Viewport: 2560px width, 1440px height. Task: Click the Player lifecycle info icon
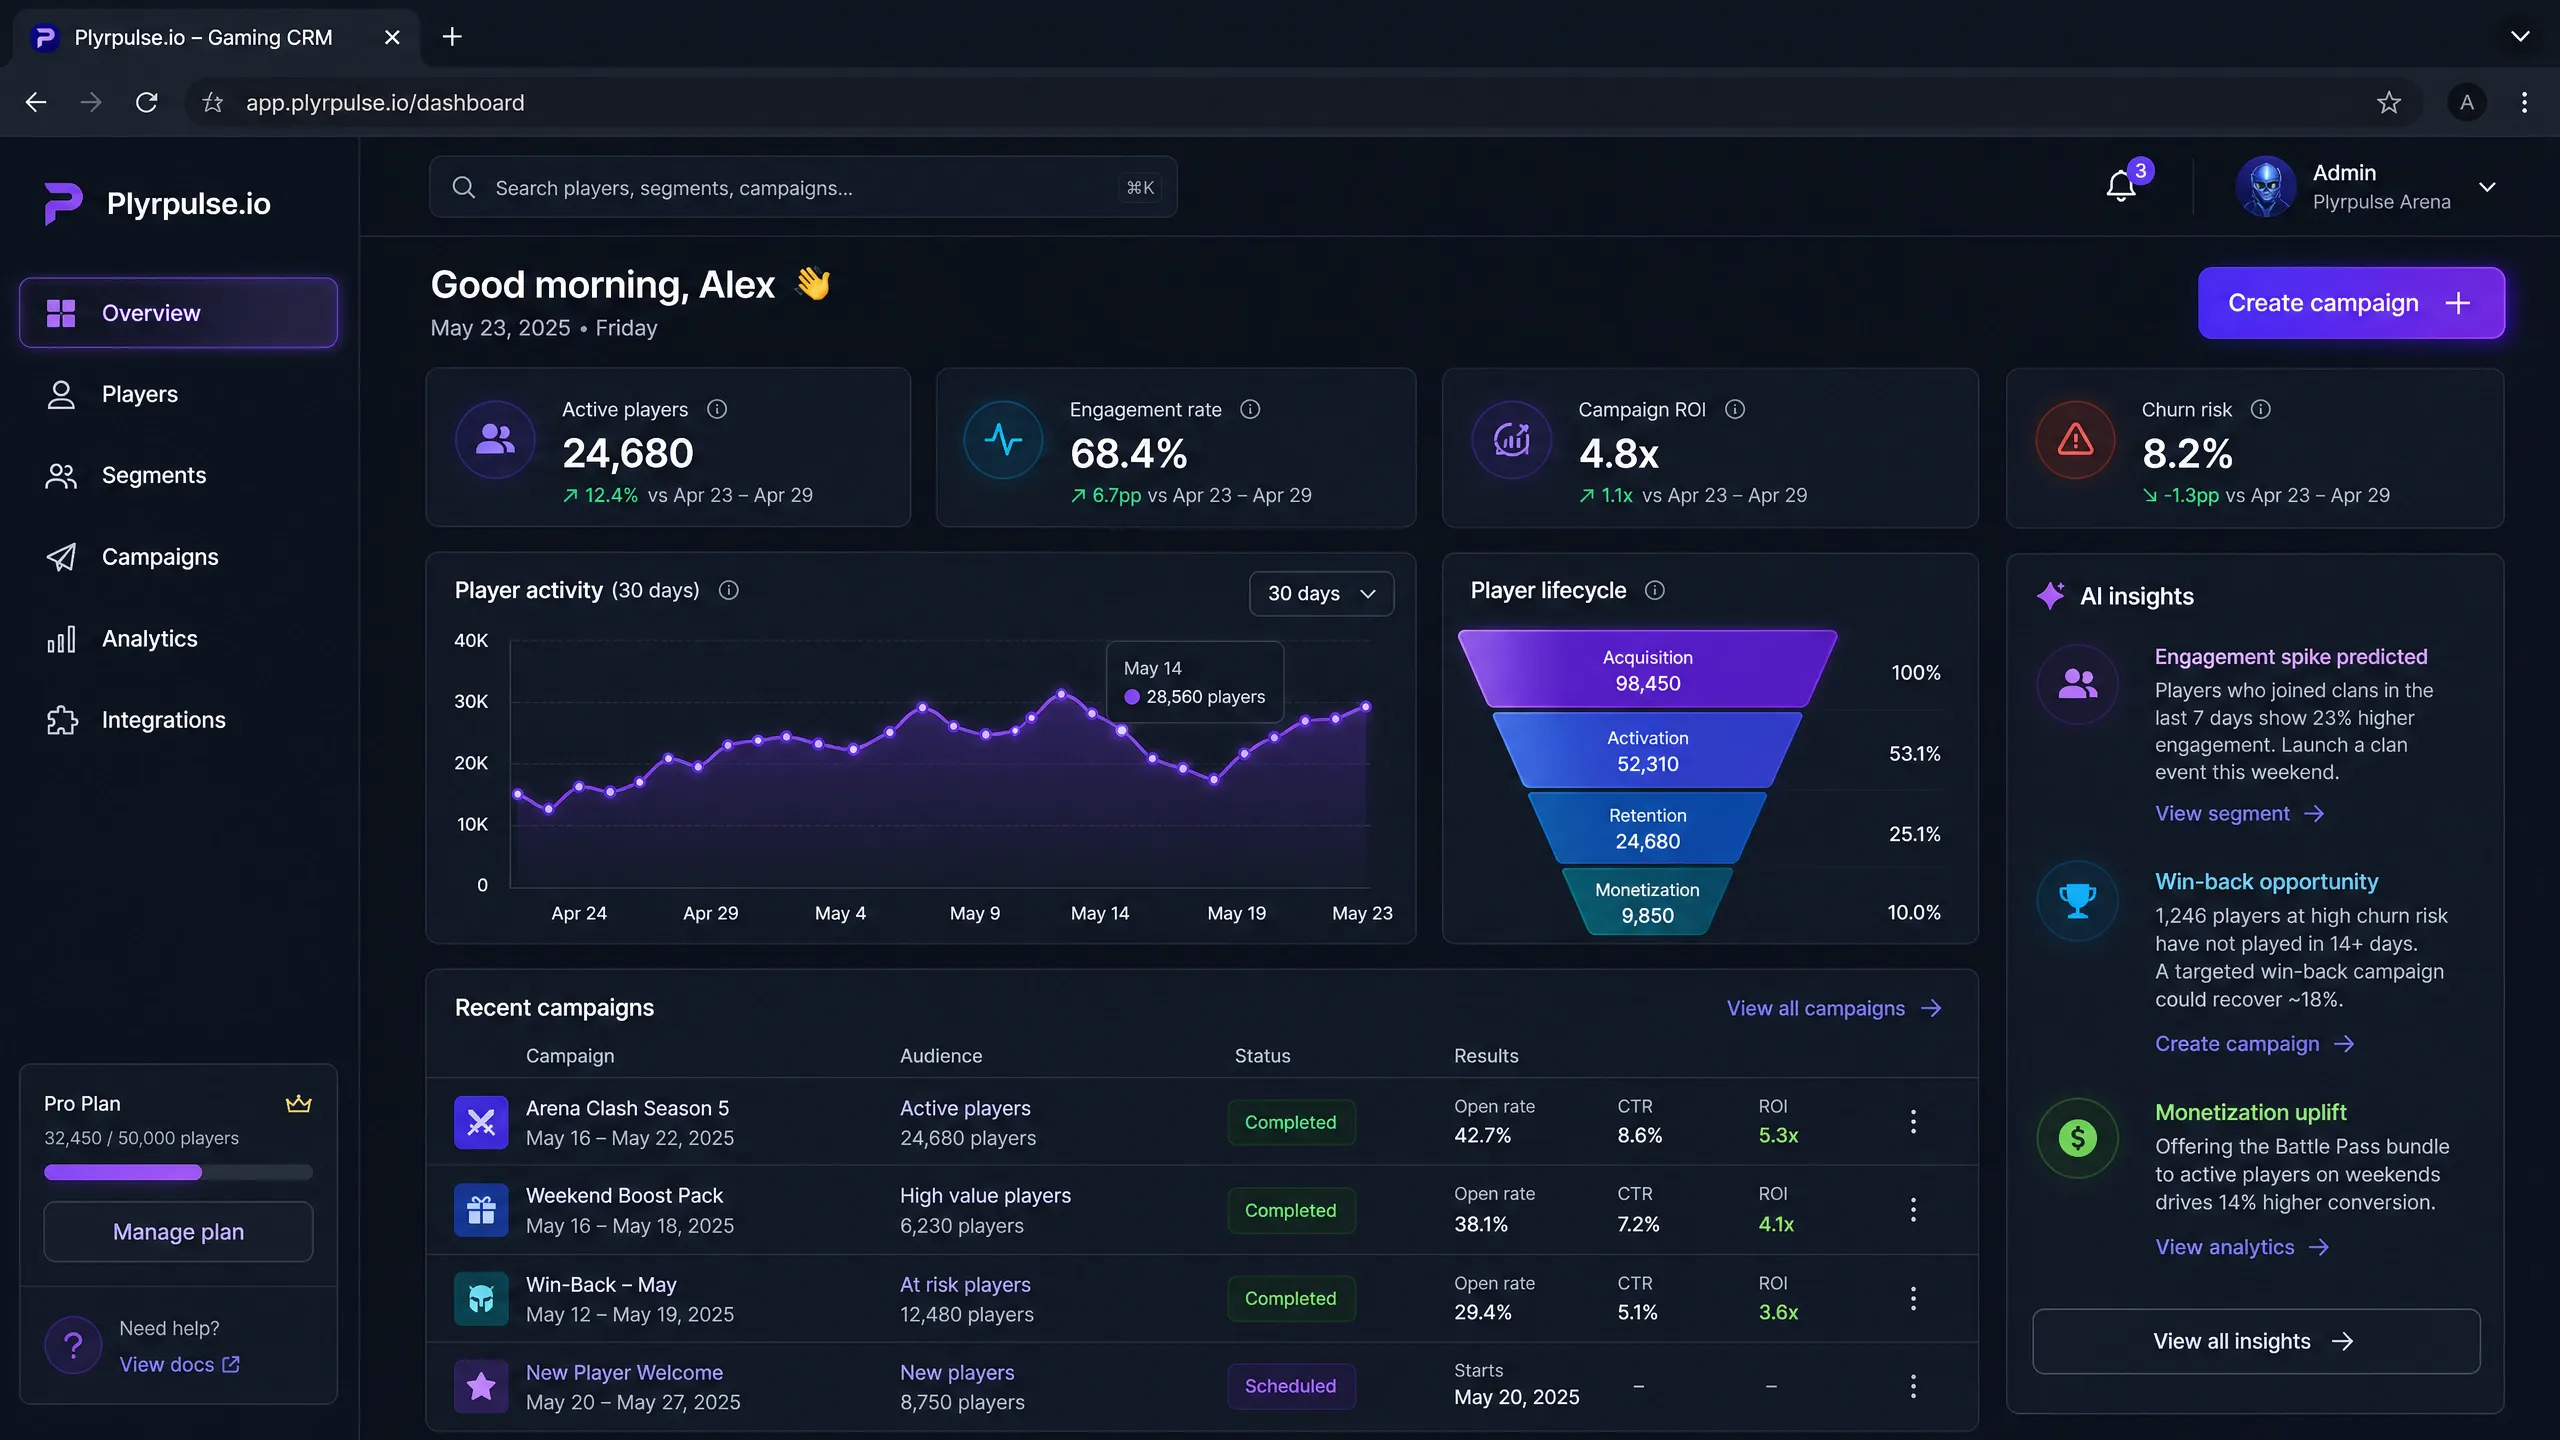point(1655,590)
